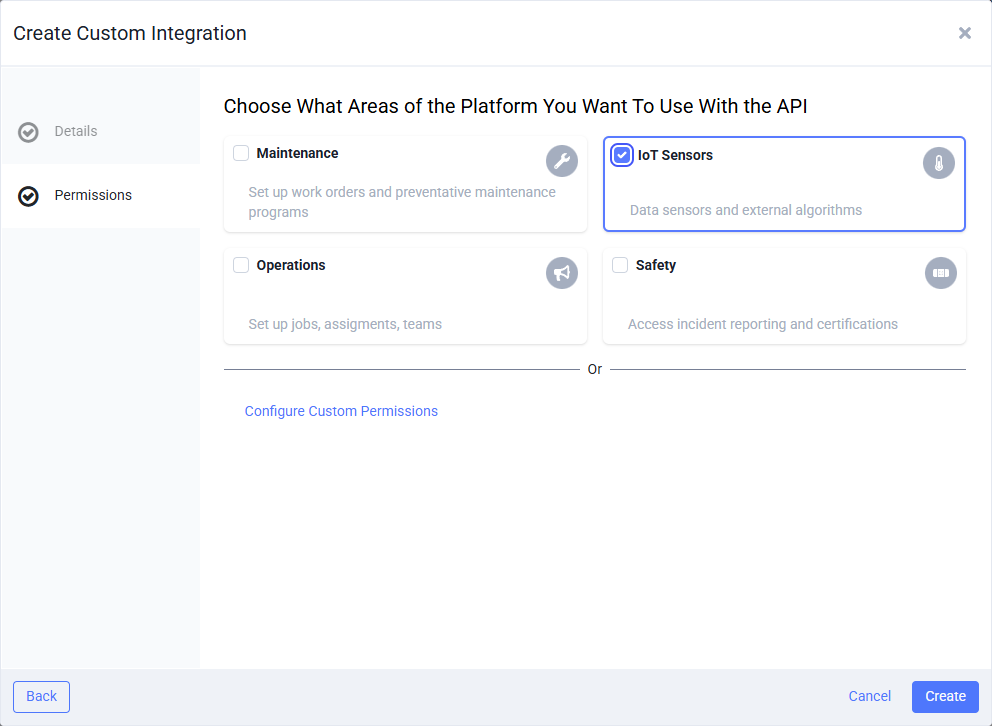Click the Operations card title

pos(291,265)
